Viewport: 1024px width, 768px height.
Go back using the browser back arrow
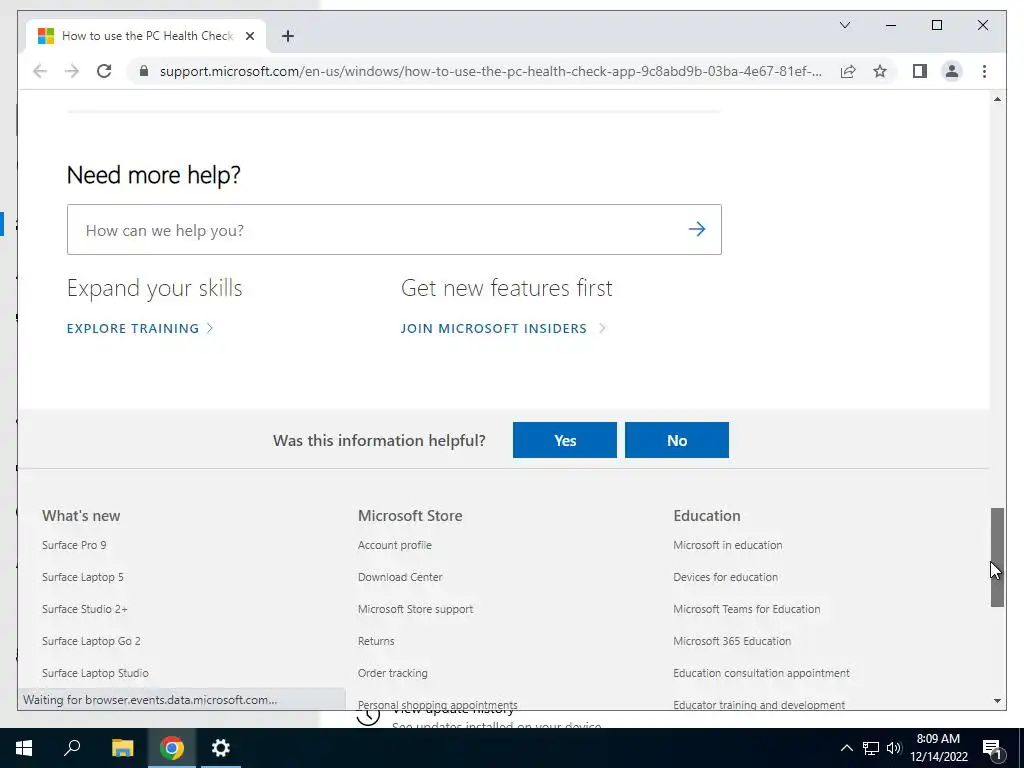pos(40,71)
